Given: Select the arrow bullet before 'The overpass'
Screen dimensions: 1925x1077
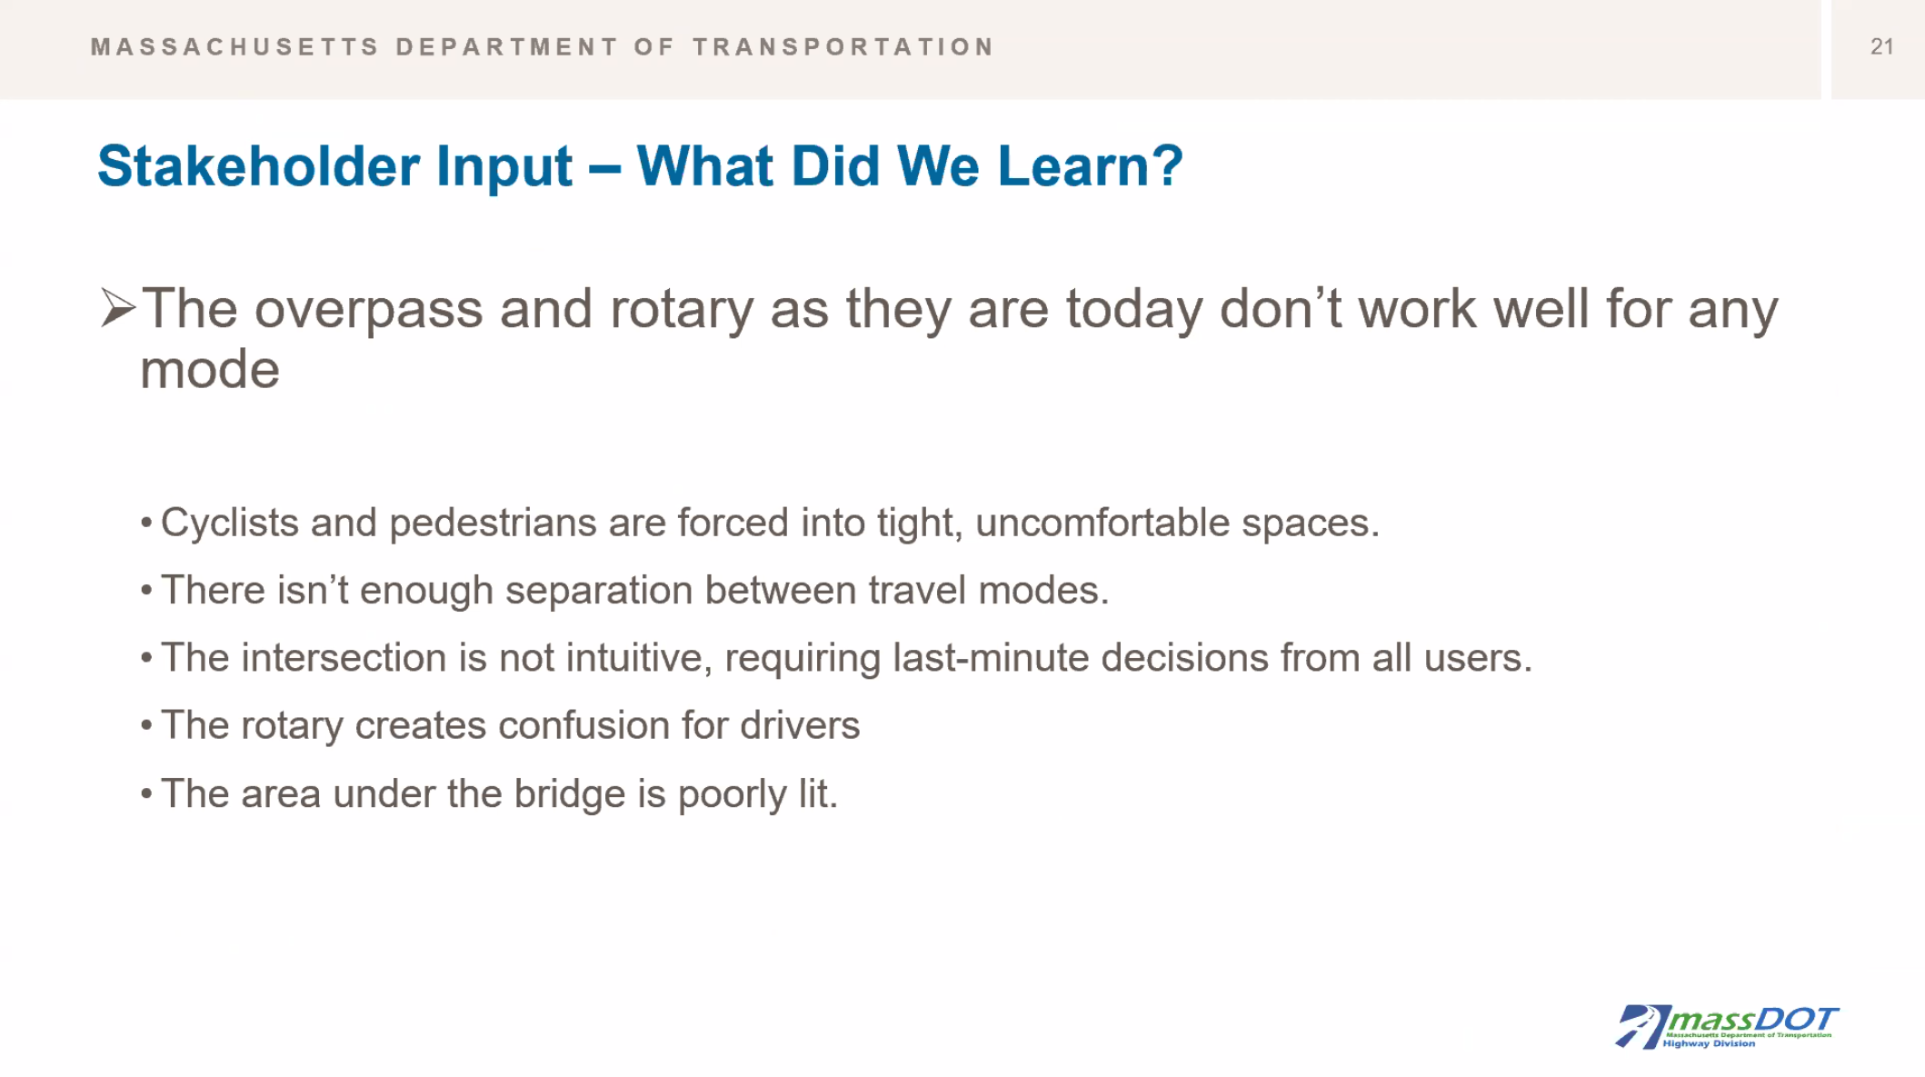Looking at the screenshot, I should click(117, 308).
